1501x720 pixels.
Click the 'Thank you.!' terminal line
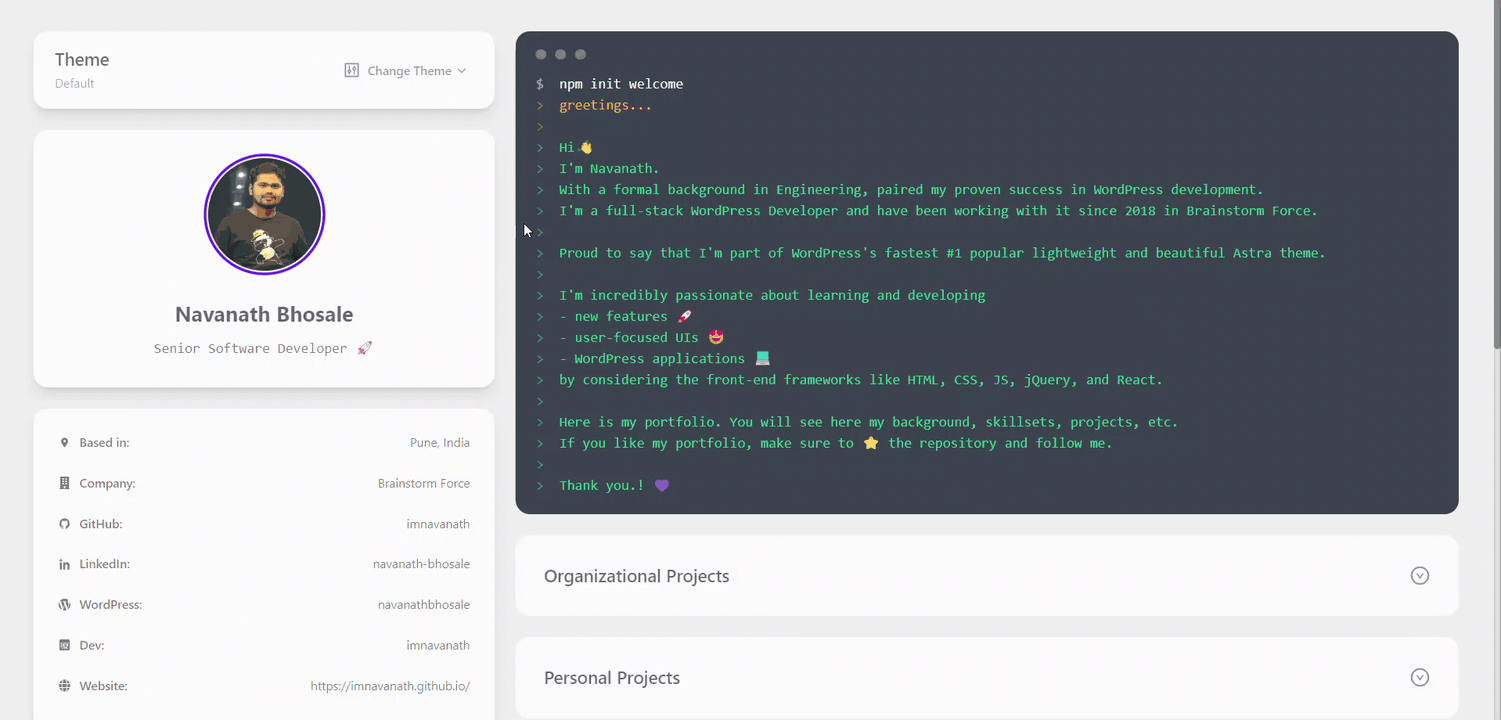[x=614, y=485]
